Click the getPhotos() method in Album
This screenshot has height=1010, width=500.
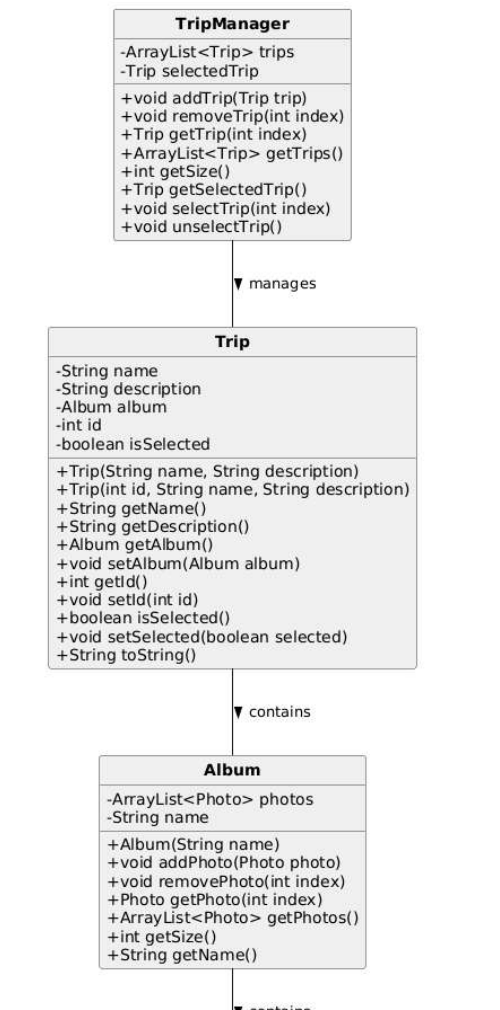coord(233,918)
